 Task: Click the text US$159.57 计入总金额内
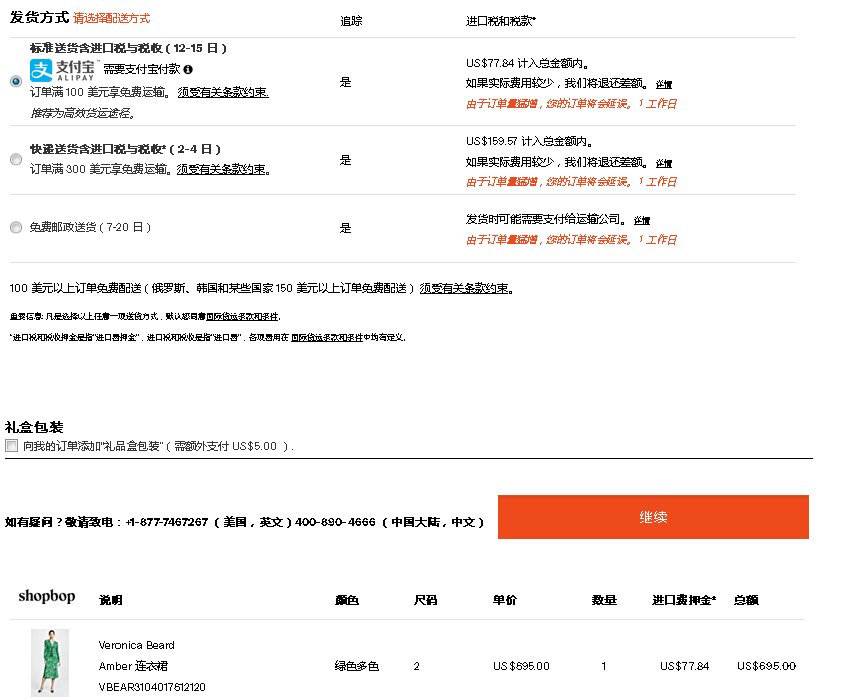[x=530, y=142]
